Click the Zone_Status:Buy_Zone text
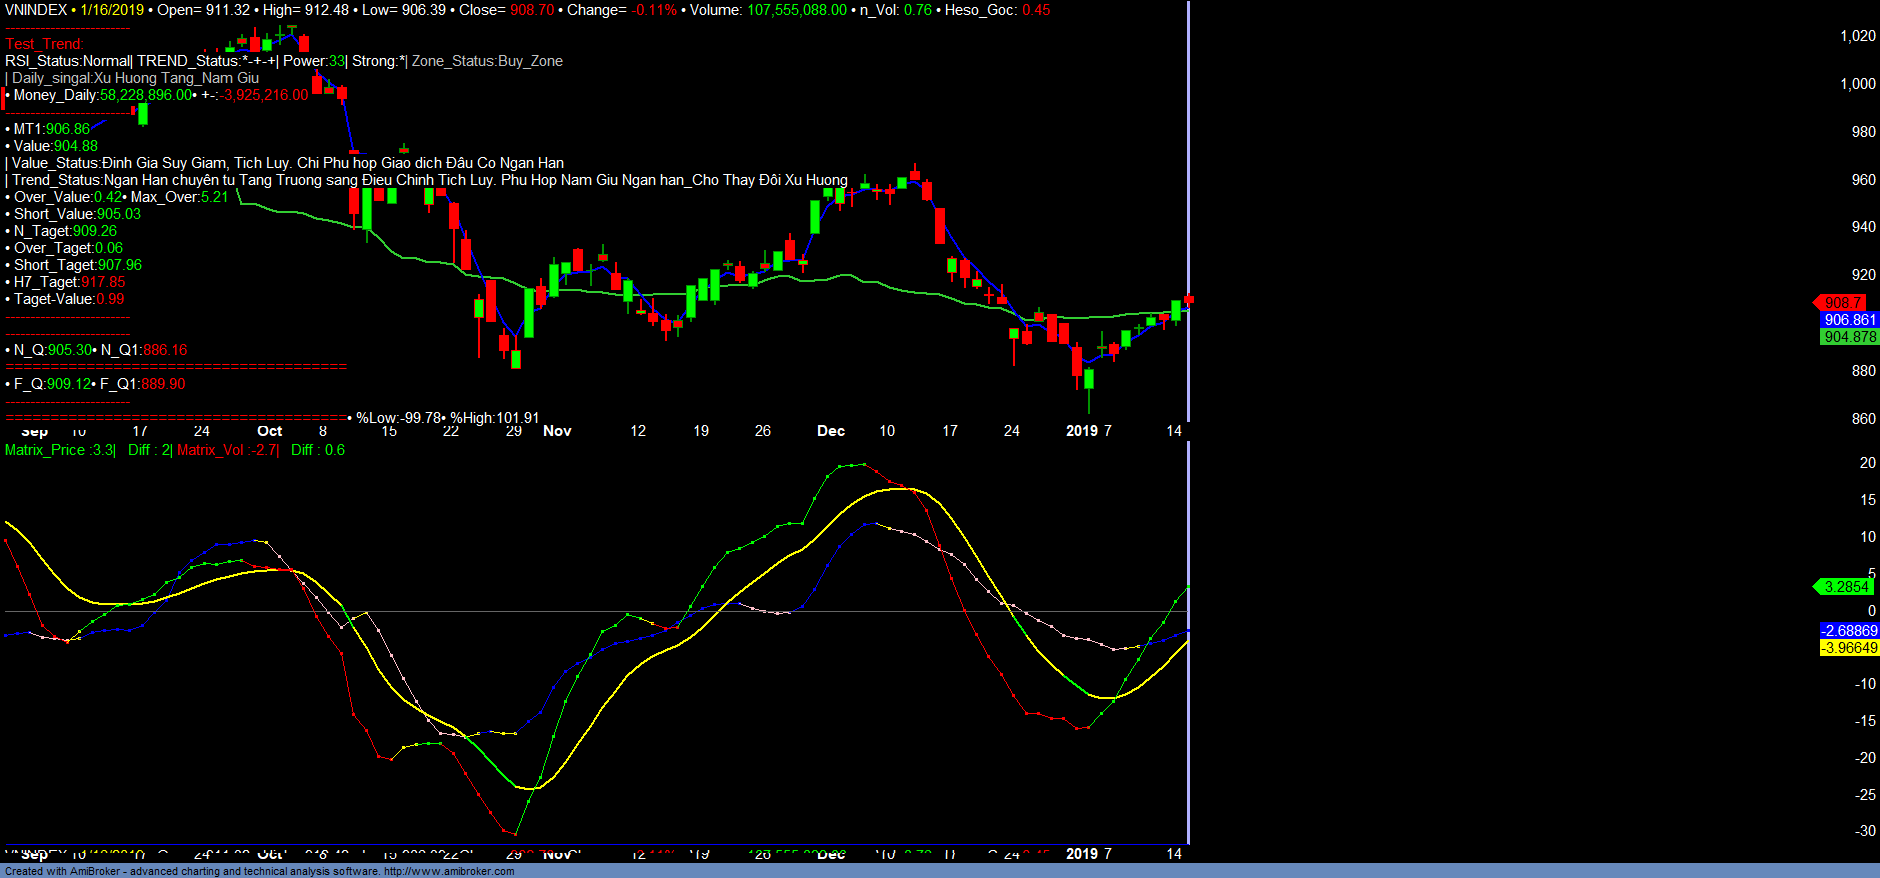The width and height of the screenshot is (1880, 878). point(487,61)
